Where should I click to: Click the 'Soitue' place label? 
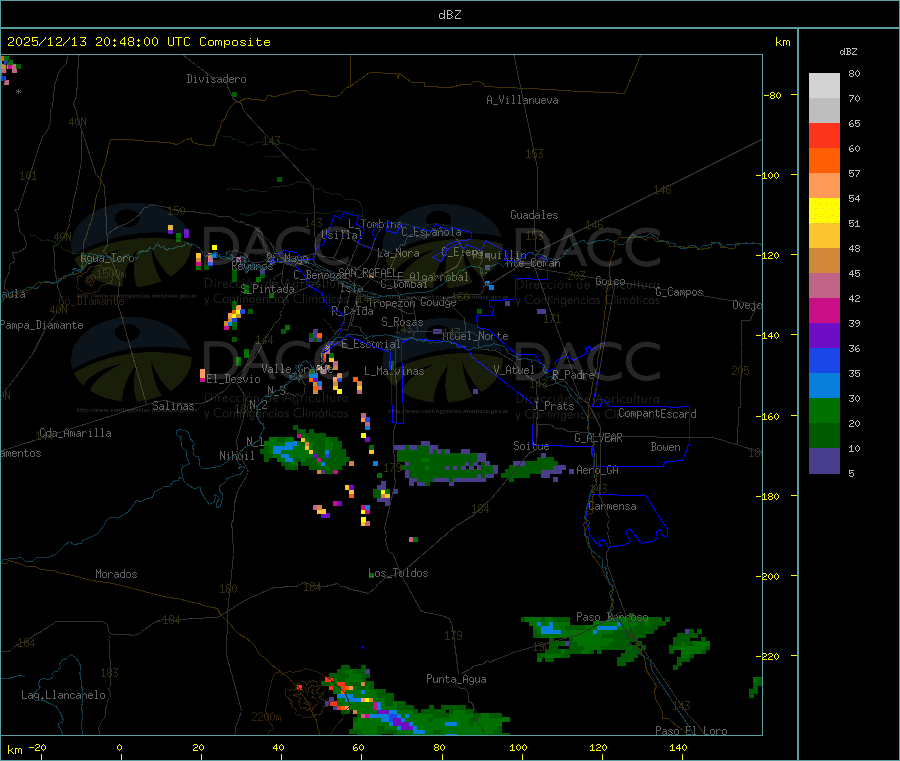pyautogui.click(x=531, y=446)
